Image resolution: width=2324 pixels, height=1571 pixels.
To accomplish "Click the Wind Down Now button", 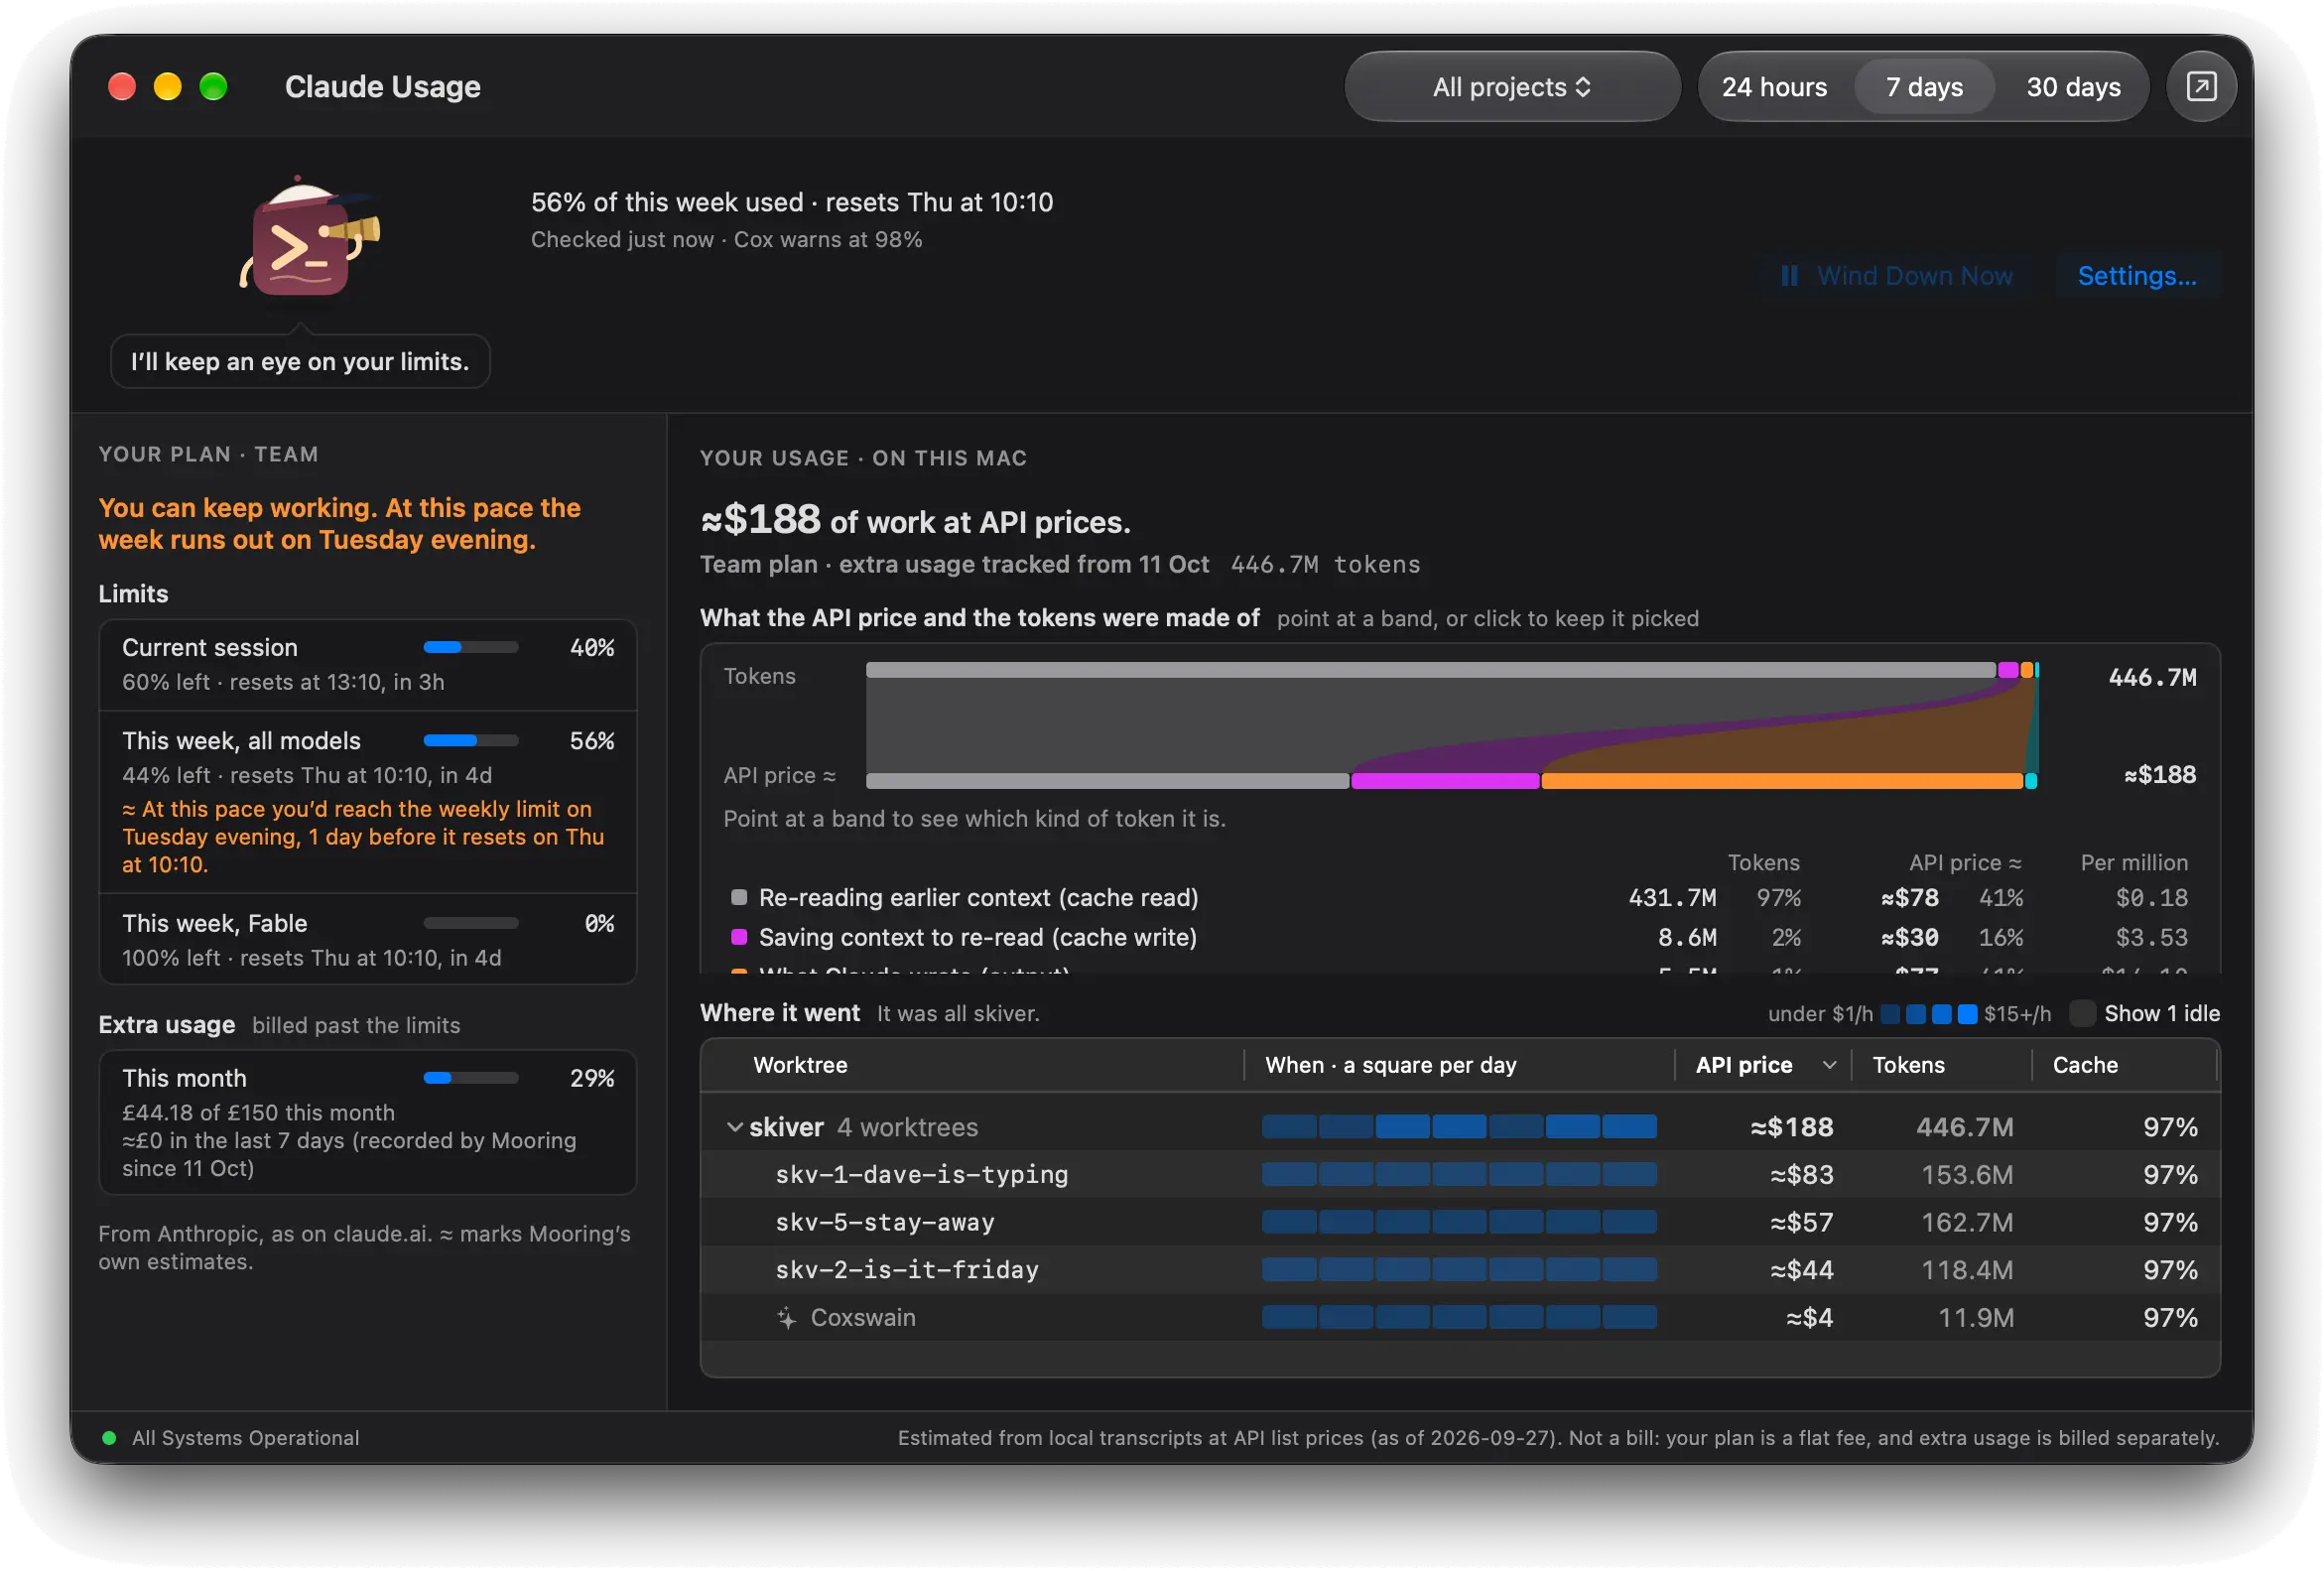I will click(1897, 276).
